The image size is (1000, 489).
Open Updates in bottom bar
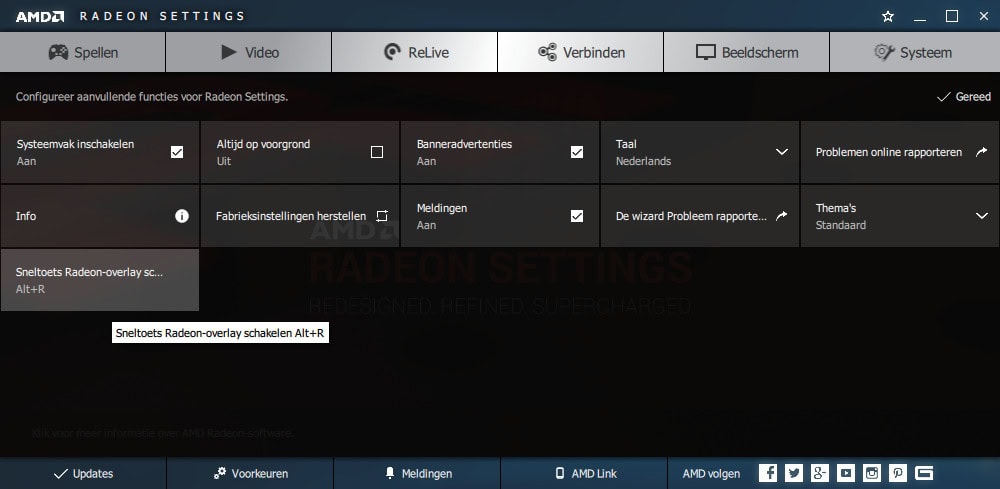pyautogui.click(x=83, y=473)
